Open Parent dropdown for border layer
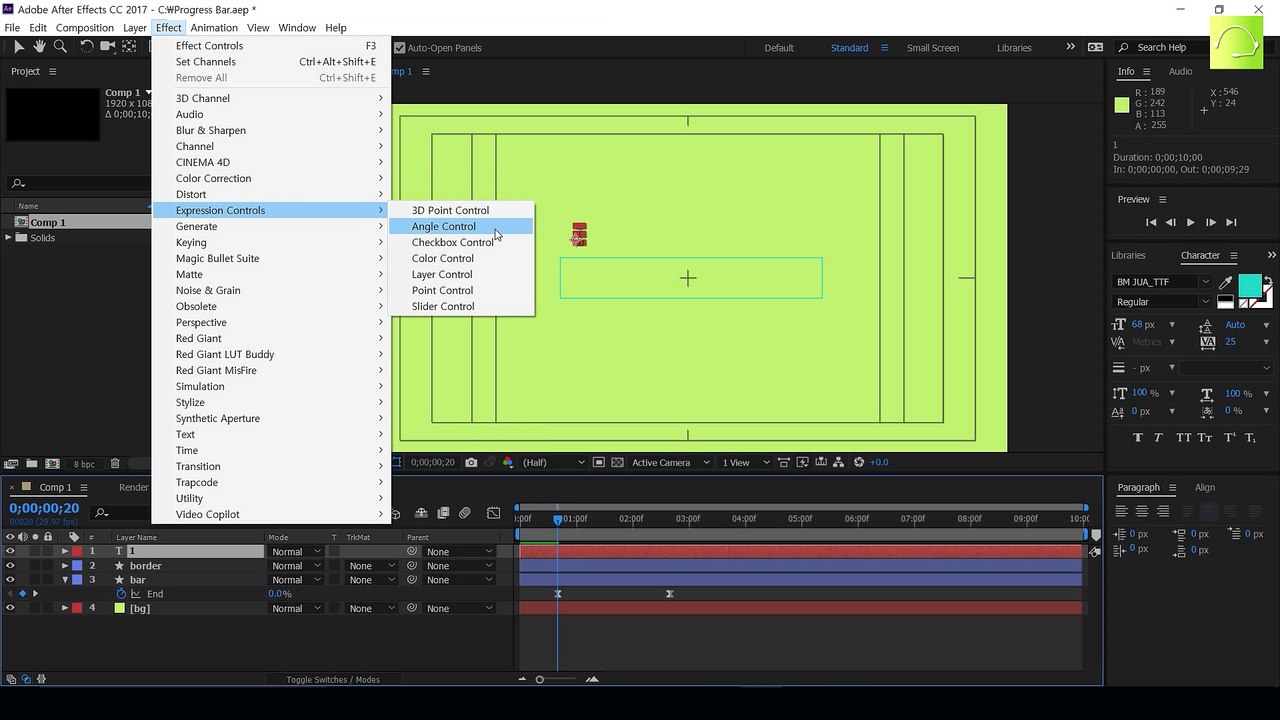This screenshot has height=720, width=1280. [460, 566]
